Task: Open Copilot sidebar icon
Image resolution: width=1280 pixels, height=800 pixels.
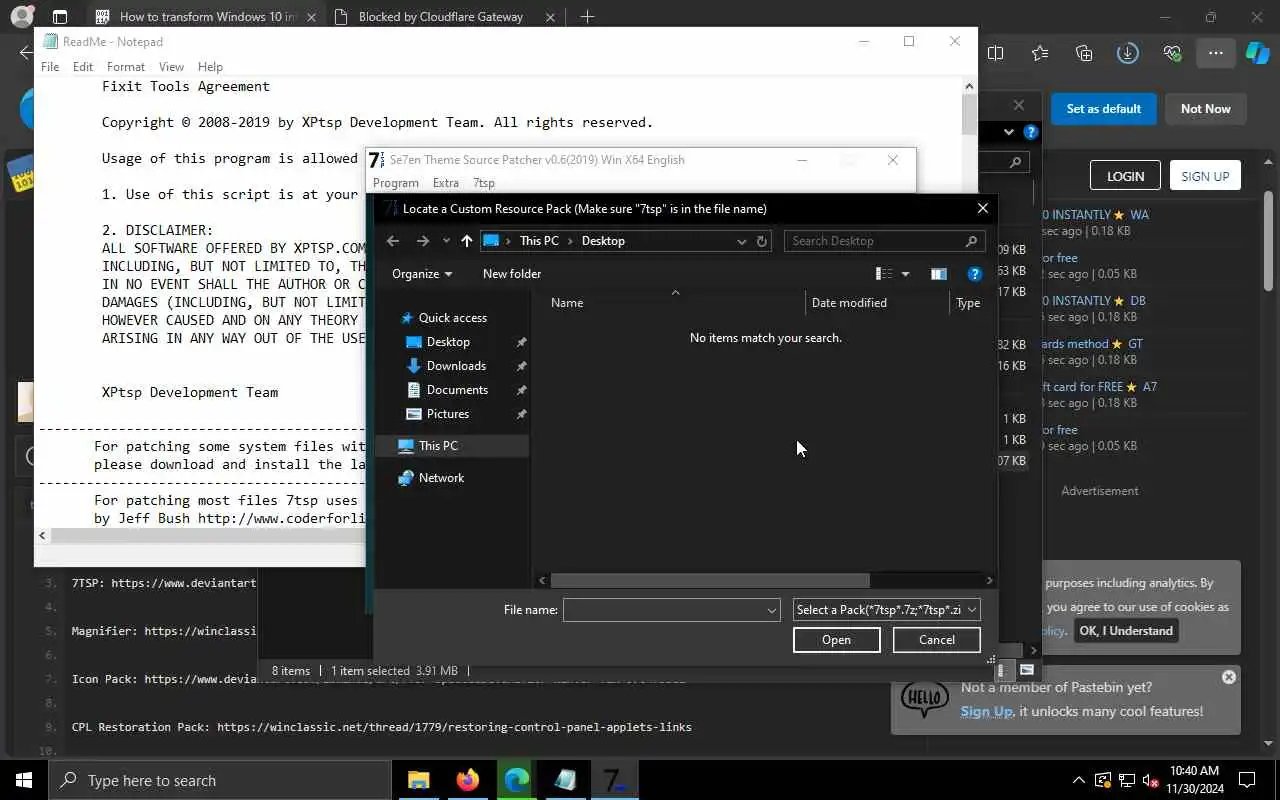Action: coord(1257,53)
